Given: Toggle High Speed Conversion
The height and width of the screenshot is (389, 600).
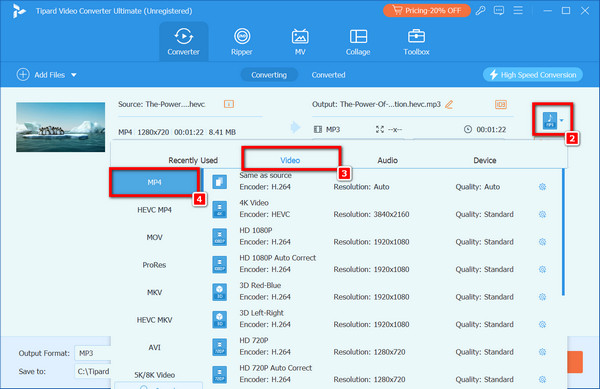Looking at the screenshot, I should tap(533, 75).
